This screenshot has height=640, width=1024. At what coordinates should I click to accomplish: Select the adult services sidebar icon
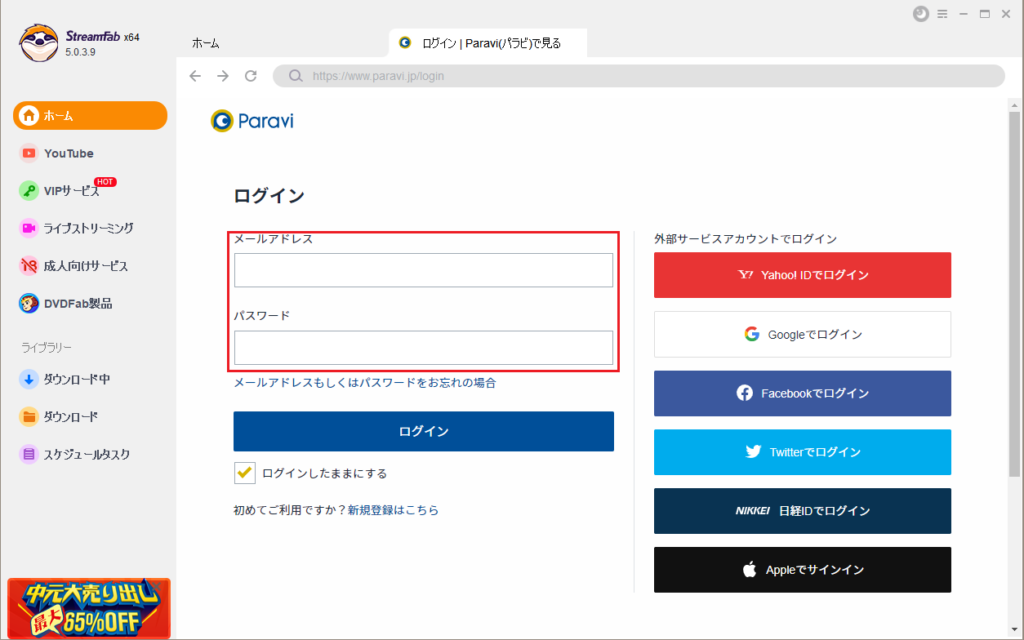click(x=29, y=266)
